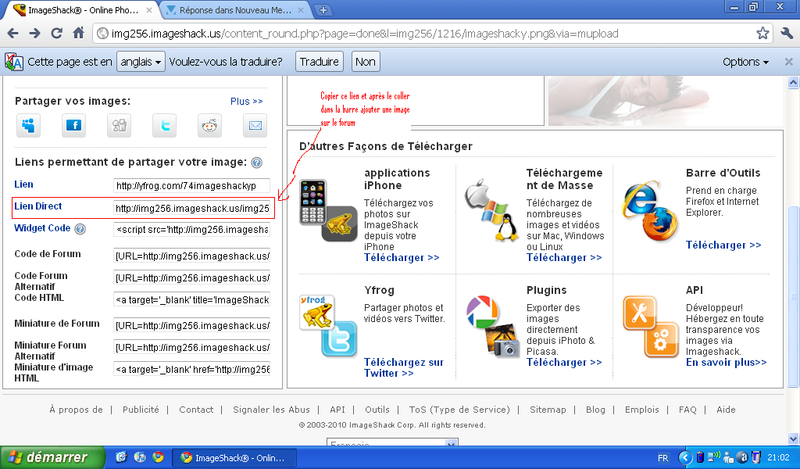Image resolution: width=800 pixels, height=469 pixels.
Task: Click En savoir plus link under API
Action: [726, 362]
